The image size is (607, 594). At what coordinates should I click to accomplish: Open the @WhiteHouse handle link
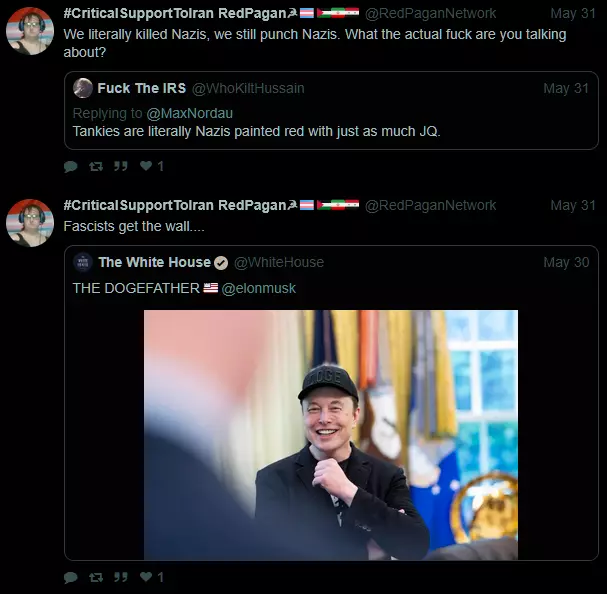(279, 263)
